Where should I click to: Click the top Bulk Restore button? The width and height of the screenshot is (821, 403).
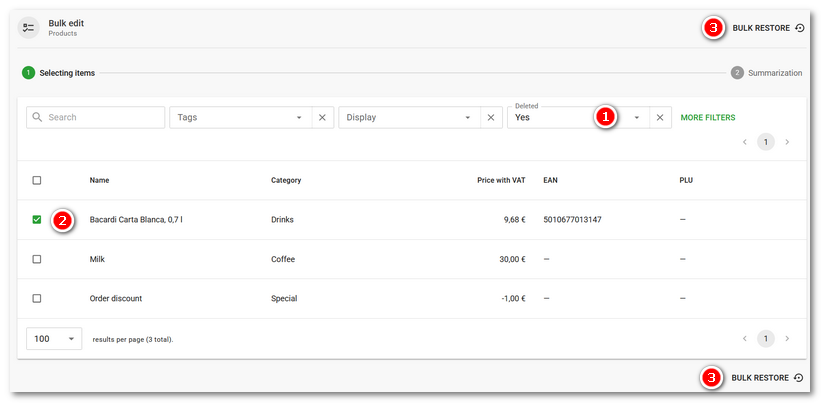point(767,28)
